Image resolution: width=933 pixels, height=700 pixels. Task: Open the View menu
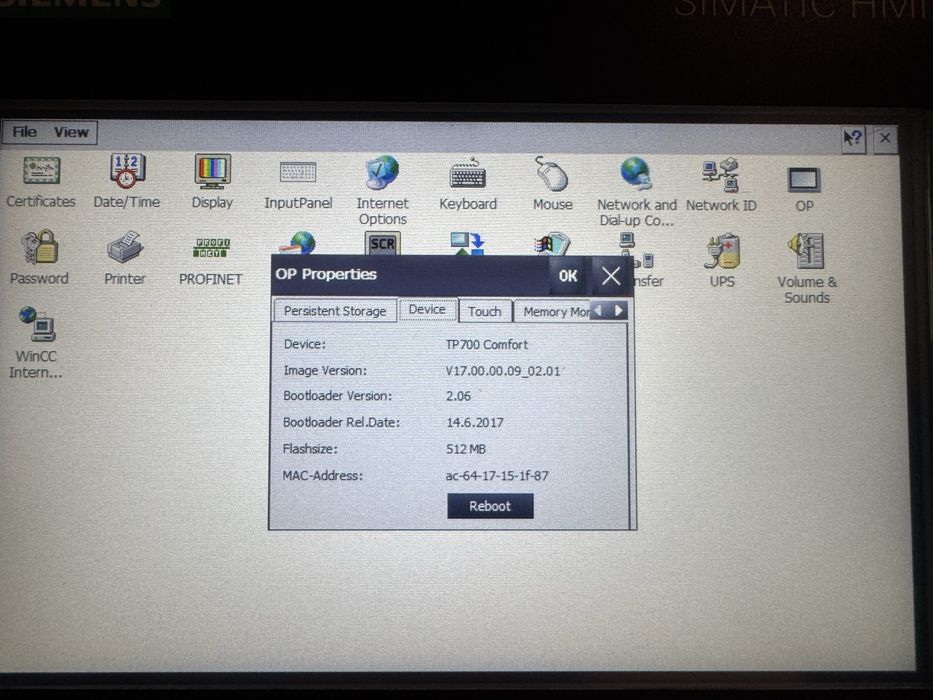pyautogui.click(x=71, y=132)
